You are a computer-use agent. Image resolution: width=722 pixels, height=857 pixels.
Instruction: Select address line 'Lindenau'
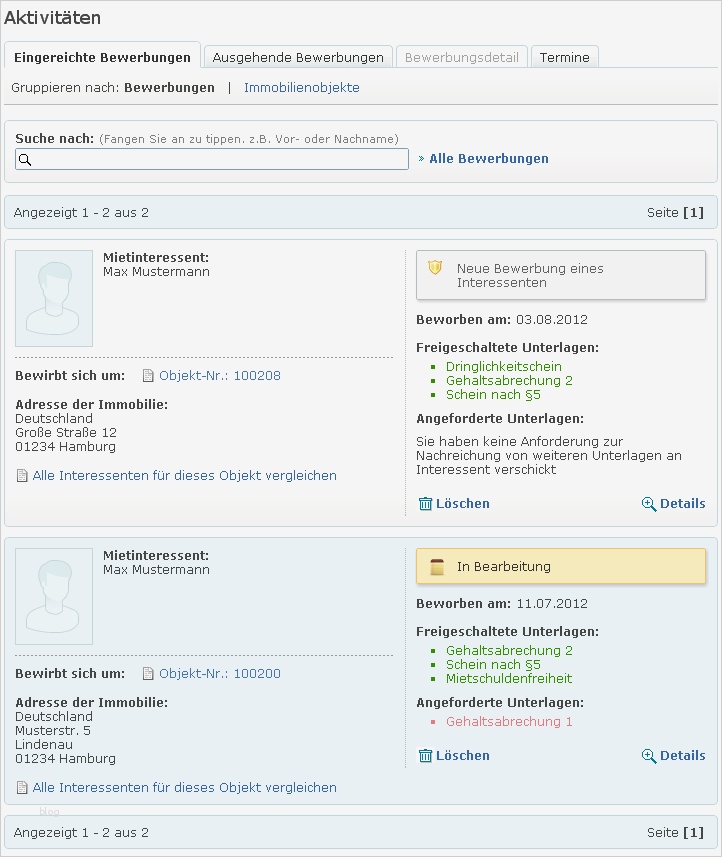coord(44,744)
